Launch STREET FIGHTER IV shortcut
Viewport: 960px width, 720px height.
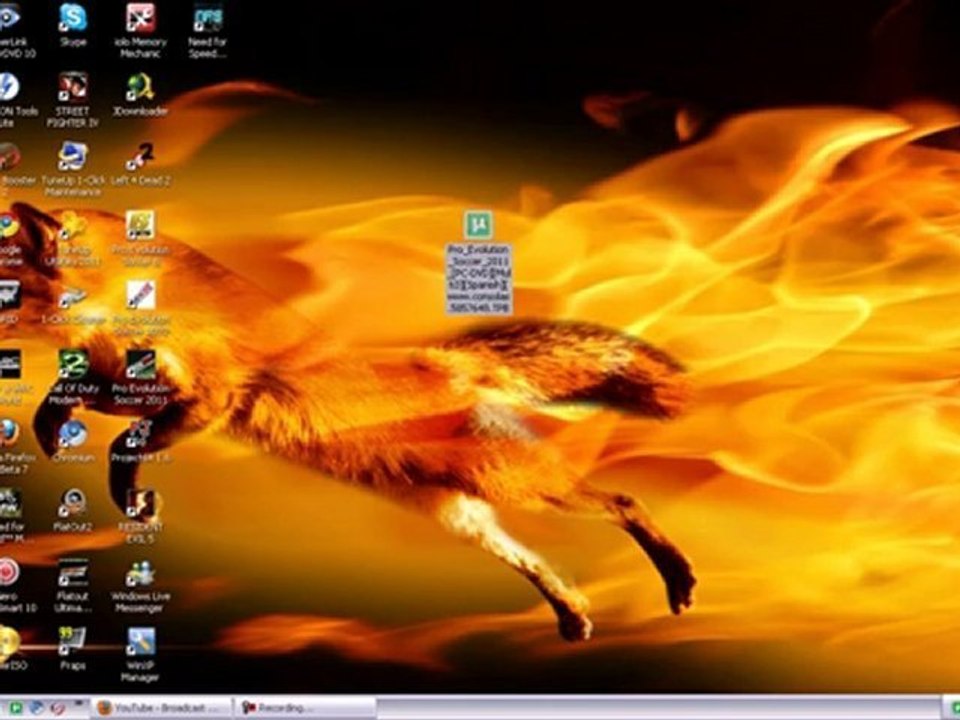pos(73,100)
